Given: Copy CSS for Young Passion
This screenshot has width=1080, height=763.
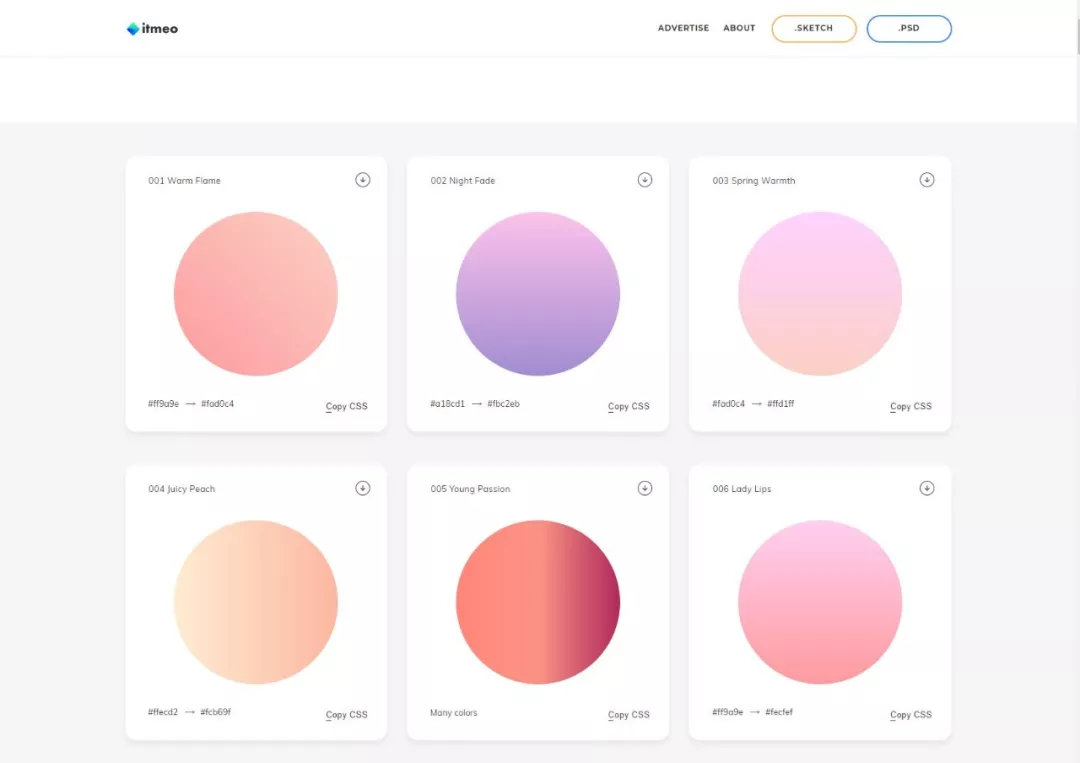Looking at the screenshot, I should click(628, 715).
